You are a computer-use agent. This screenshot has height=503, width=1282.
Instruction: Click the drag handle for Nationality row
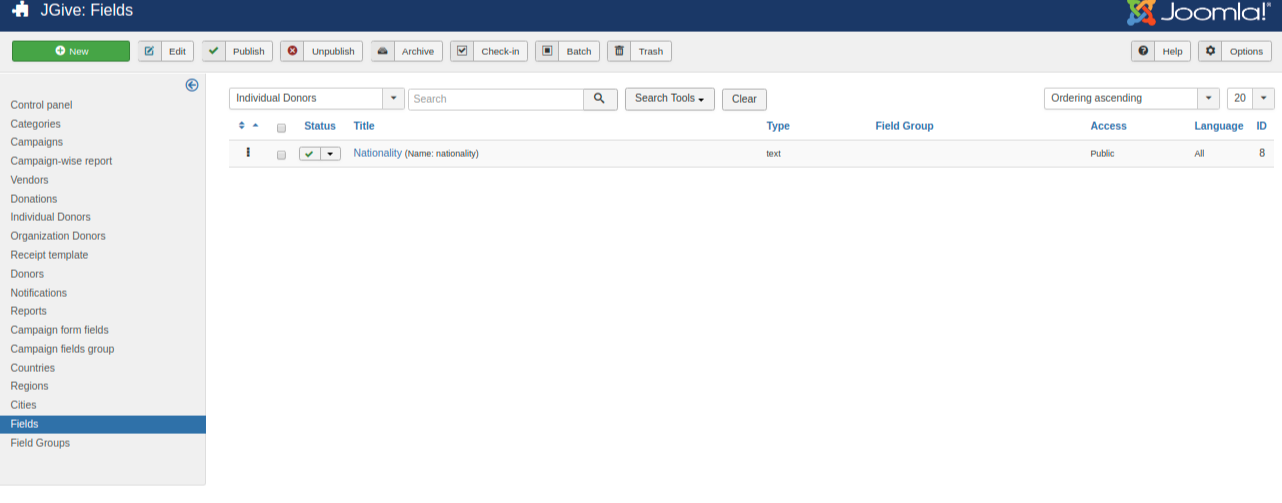click(248, 153)
